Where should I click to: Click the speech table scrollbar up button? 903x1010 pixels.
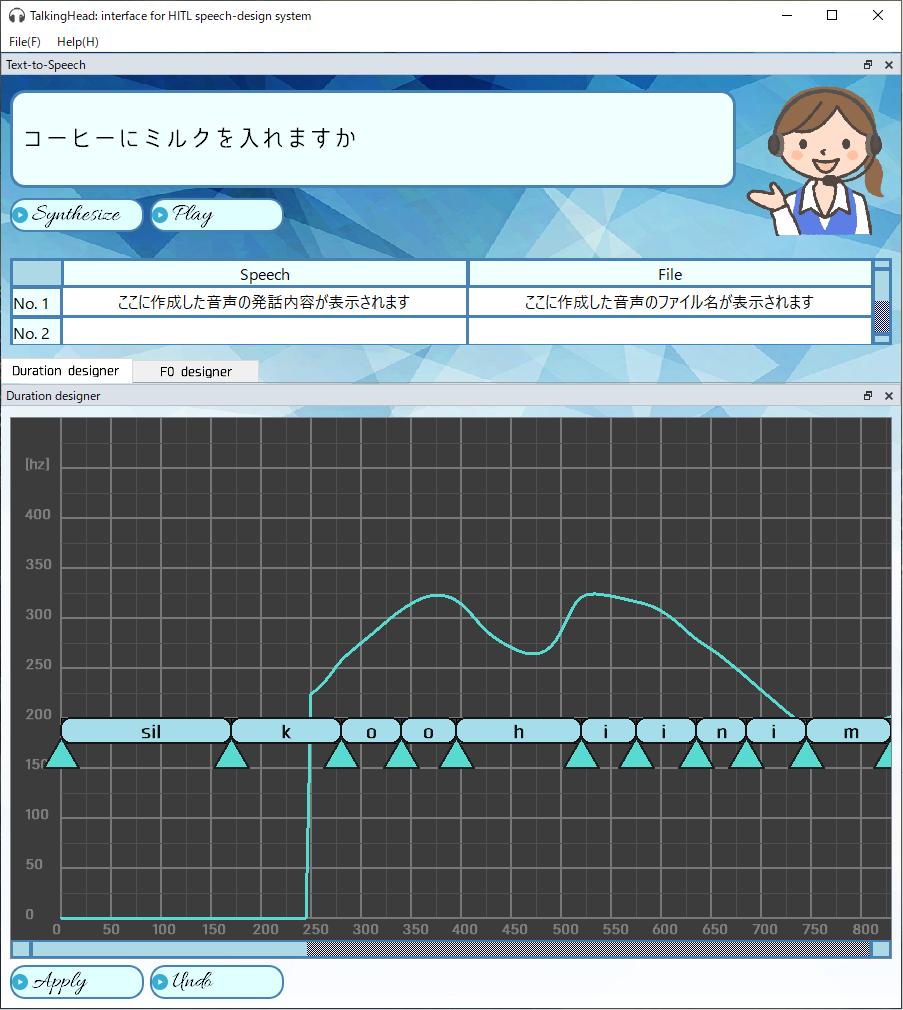click(882, 264)
